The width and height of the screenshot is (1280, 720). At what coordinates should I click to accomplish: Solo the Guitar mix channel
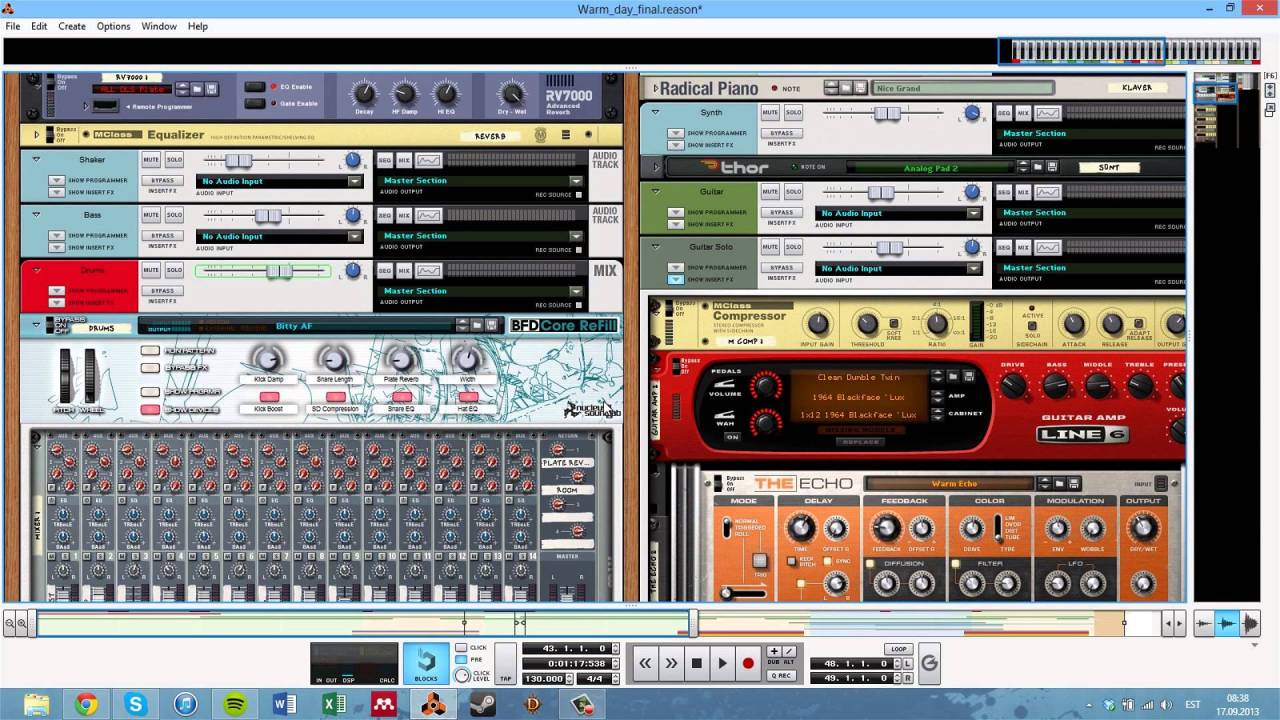pyautogui.click(x=793, y=192)
